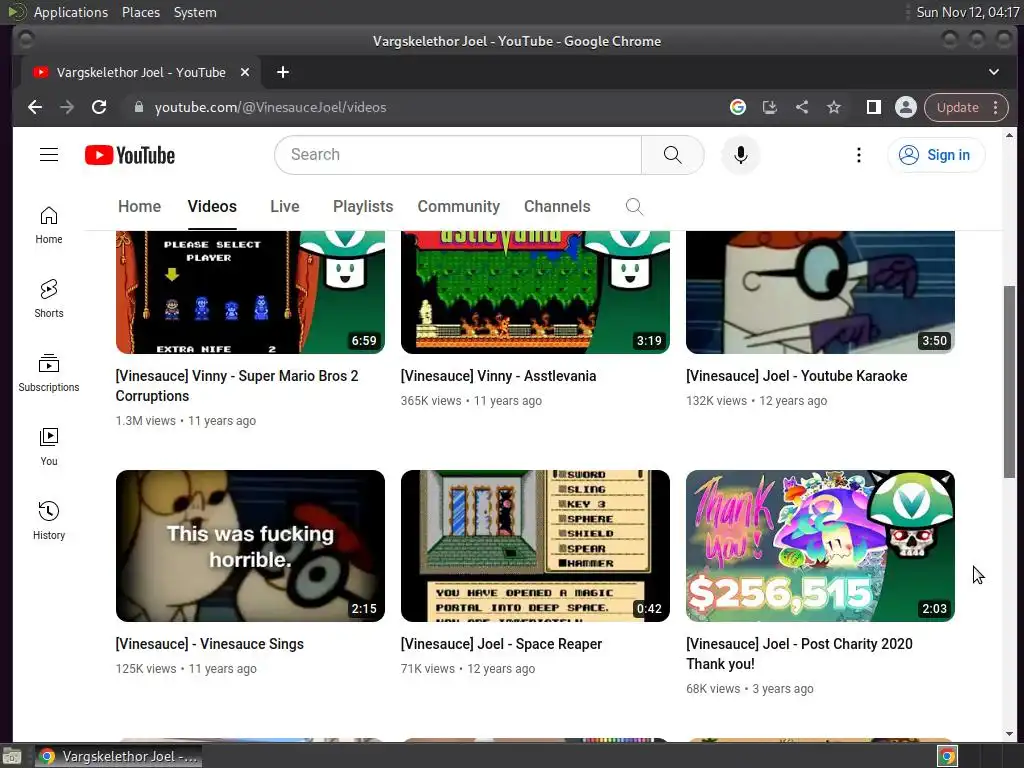Click the Google icon in the address bar
This screenshot has width=1024, height=768.
tap(738, 107)
